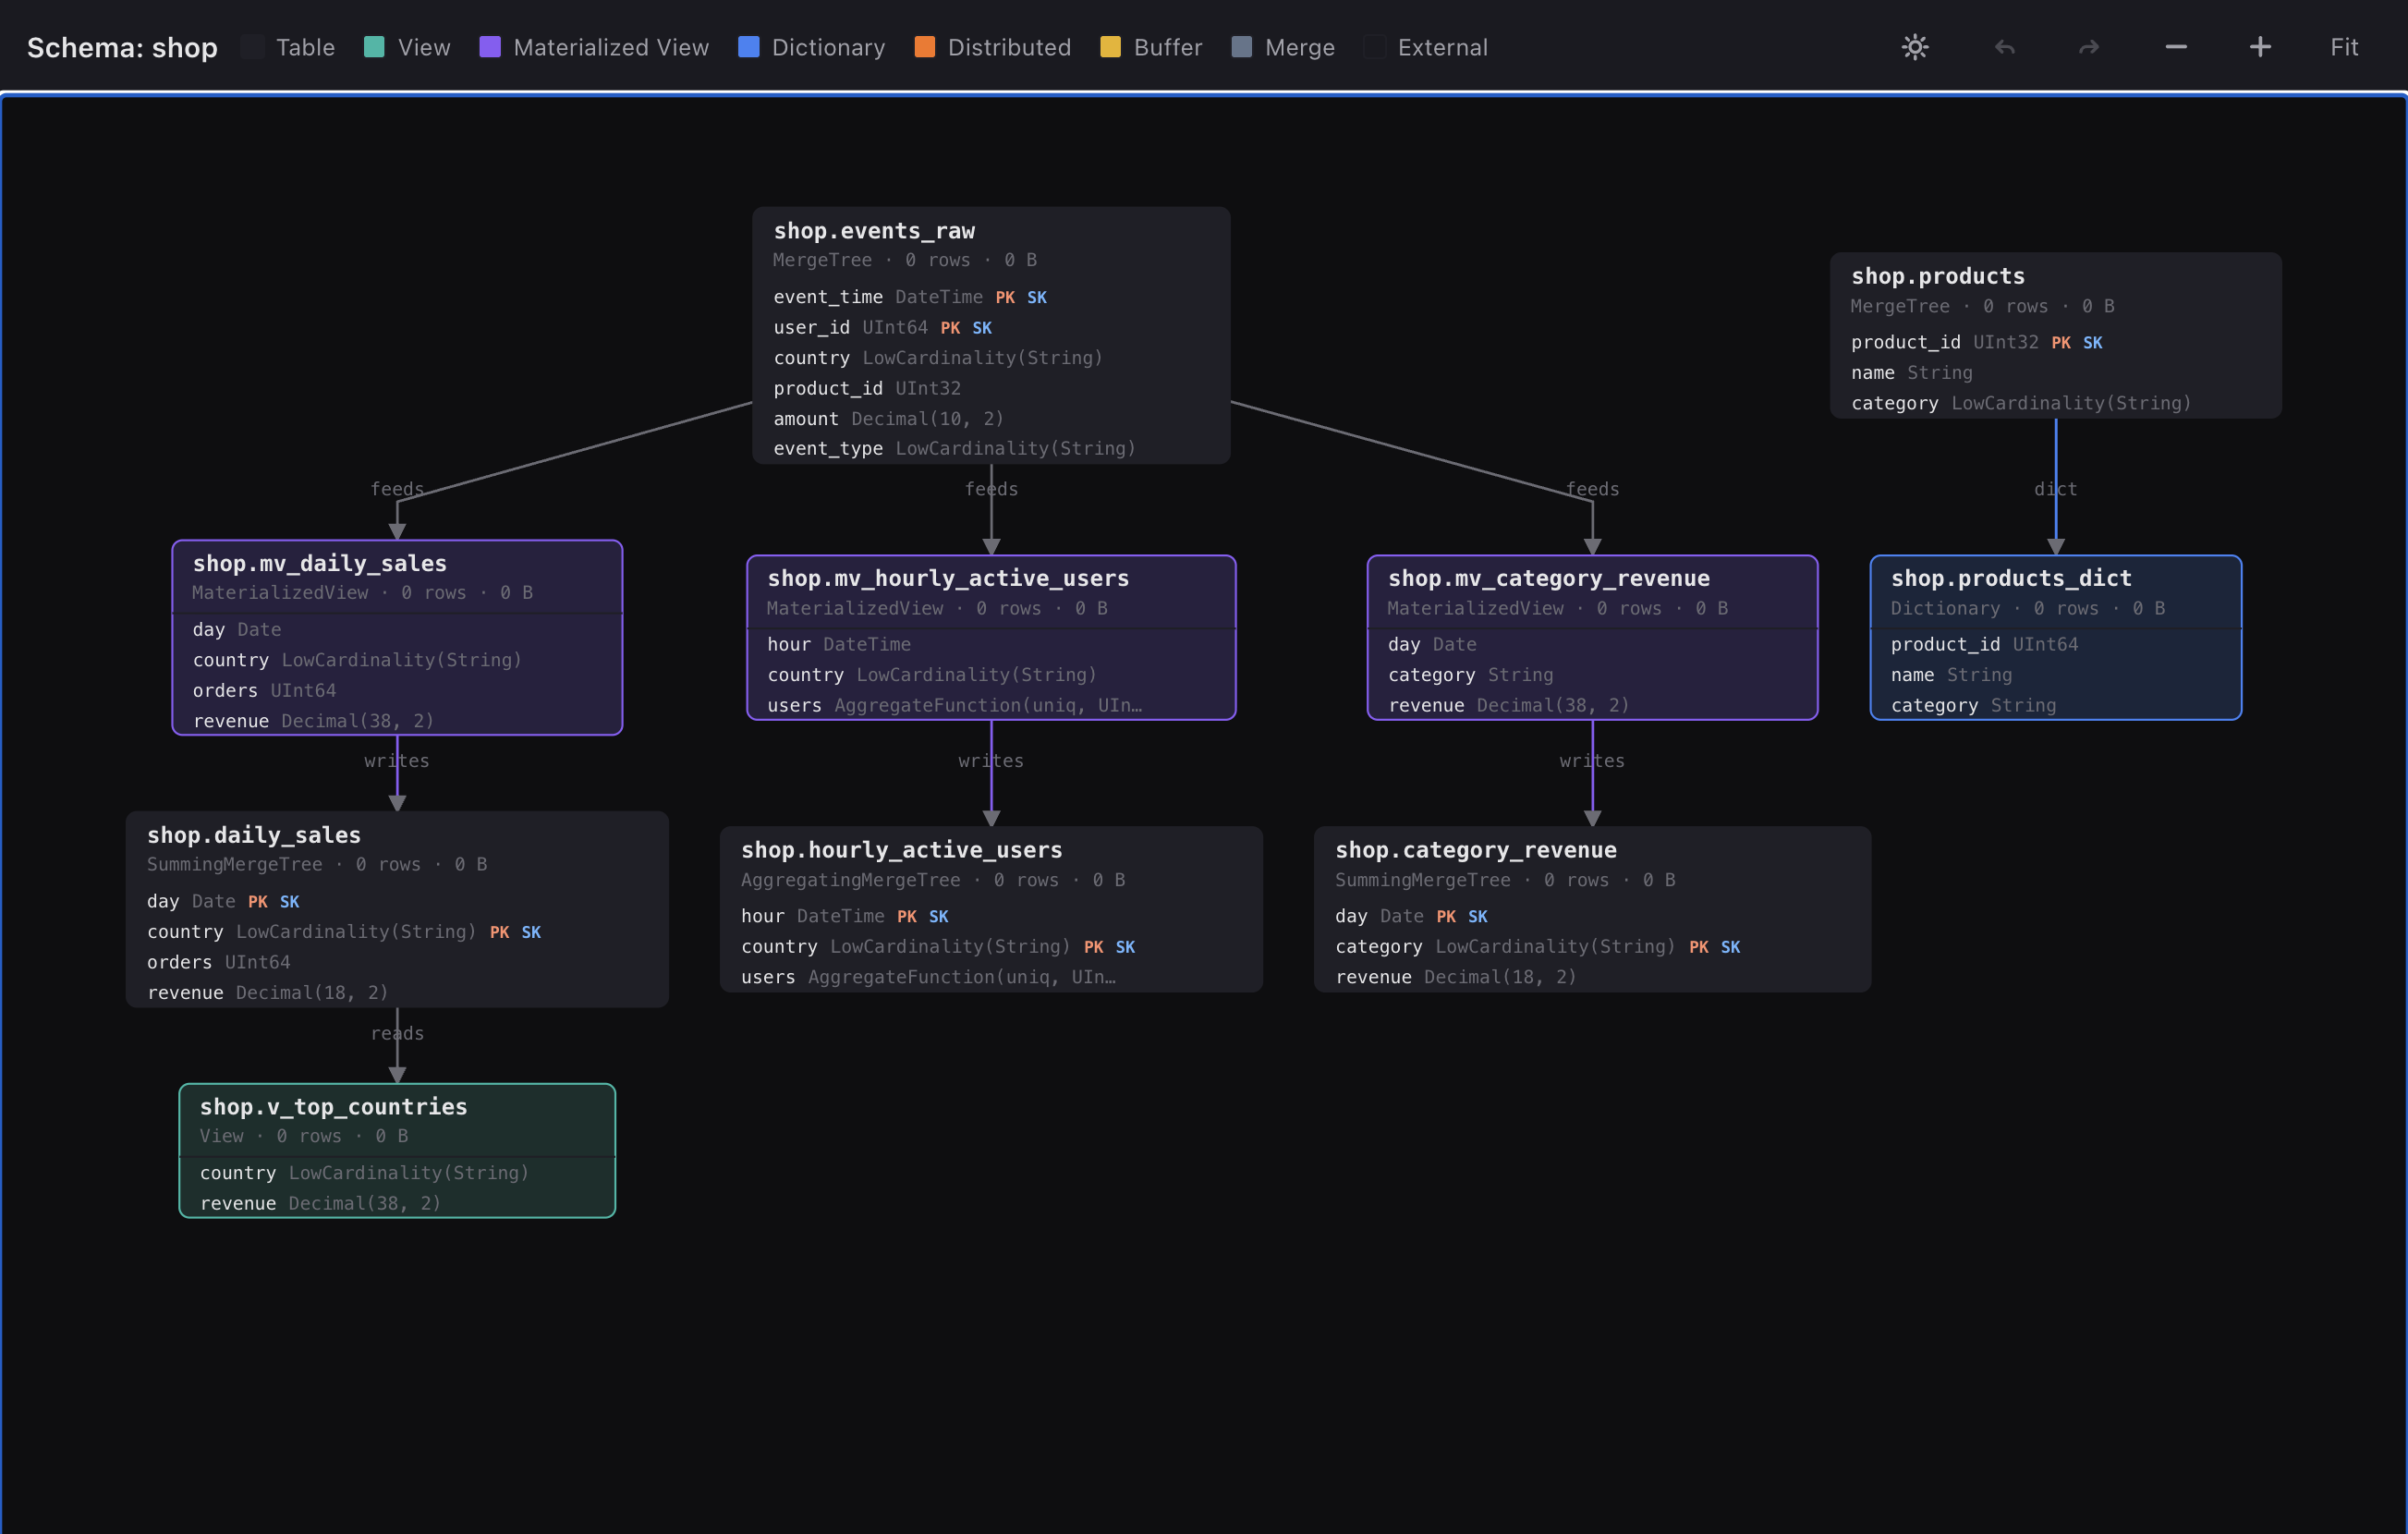The height and width of the screenshot is (1534, 2408).
Task: Select the shop.mv_daily_sales node header
Action: (x=397, y=576)
